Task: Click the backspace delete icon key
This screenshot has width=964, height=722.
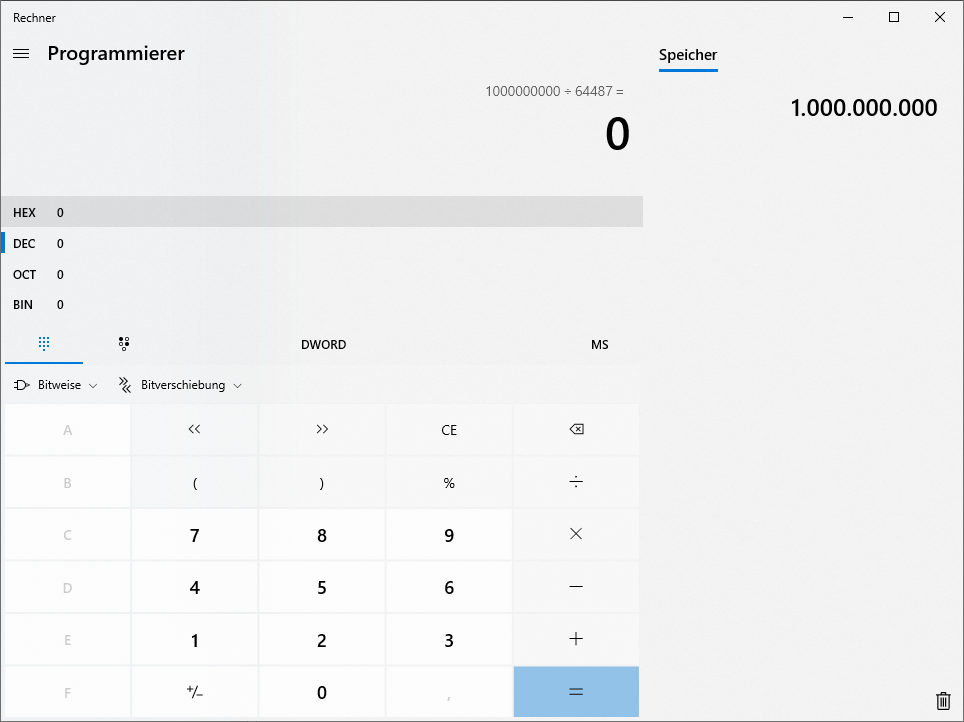Action: pyautogui.click(x=576, y=429)
